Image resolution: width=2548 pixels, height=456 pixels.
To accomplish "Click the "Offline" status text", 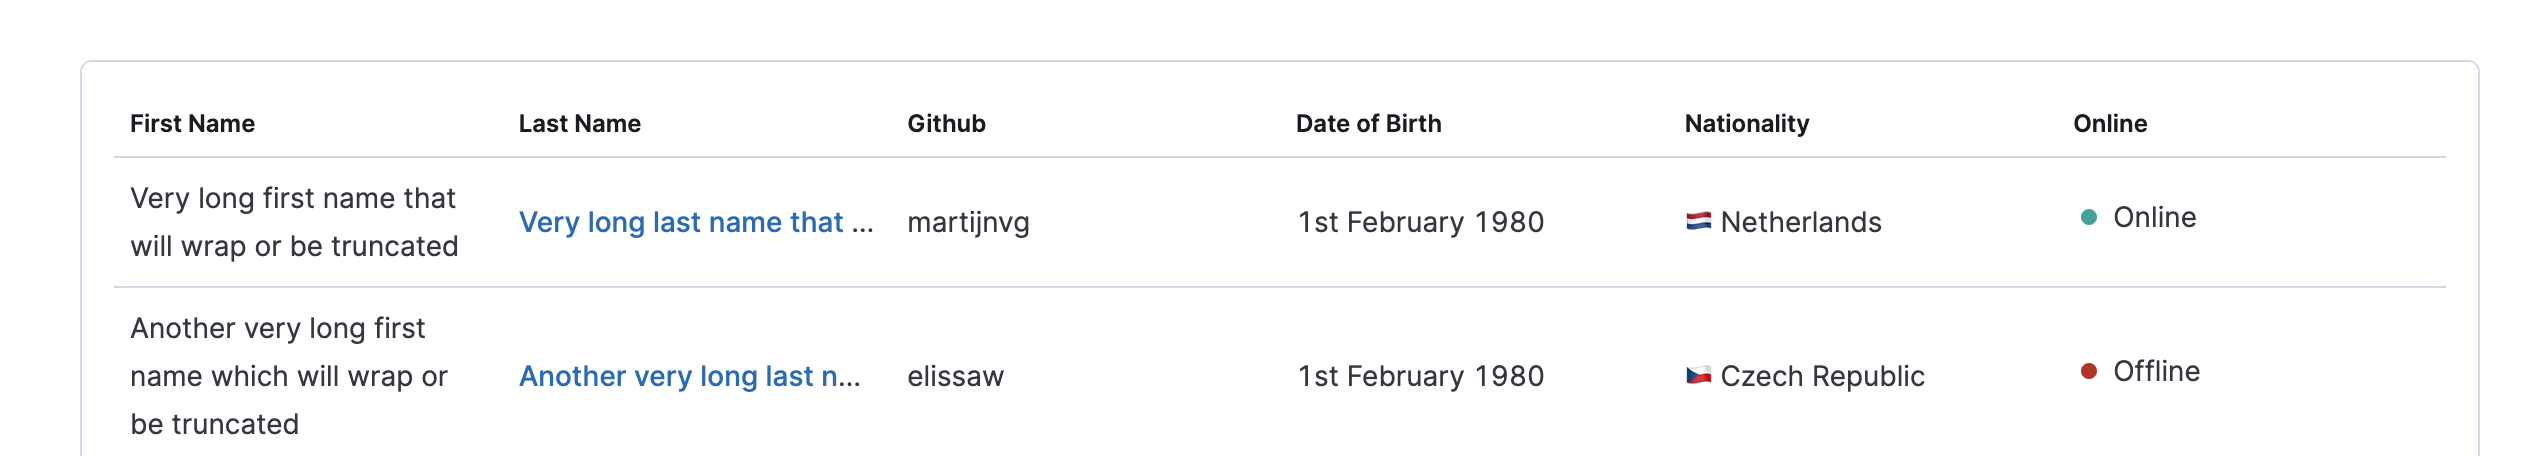I will coord(2156,371).
